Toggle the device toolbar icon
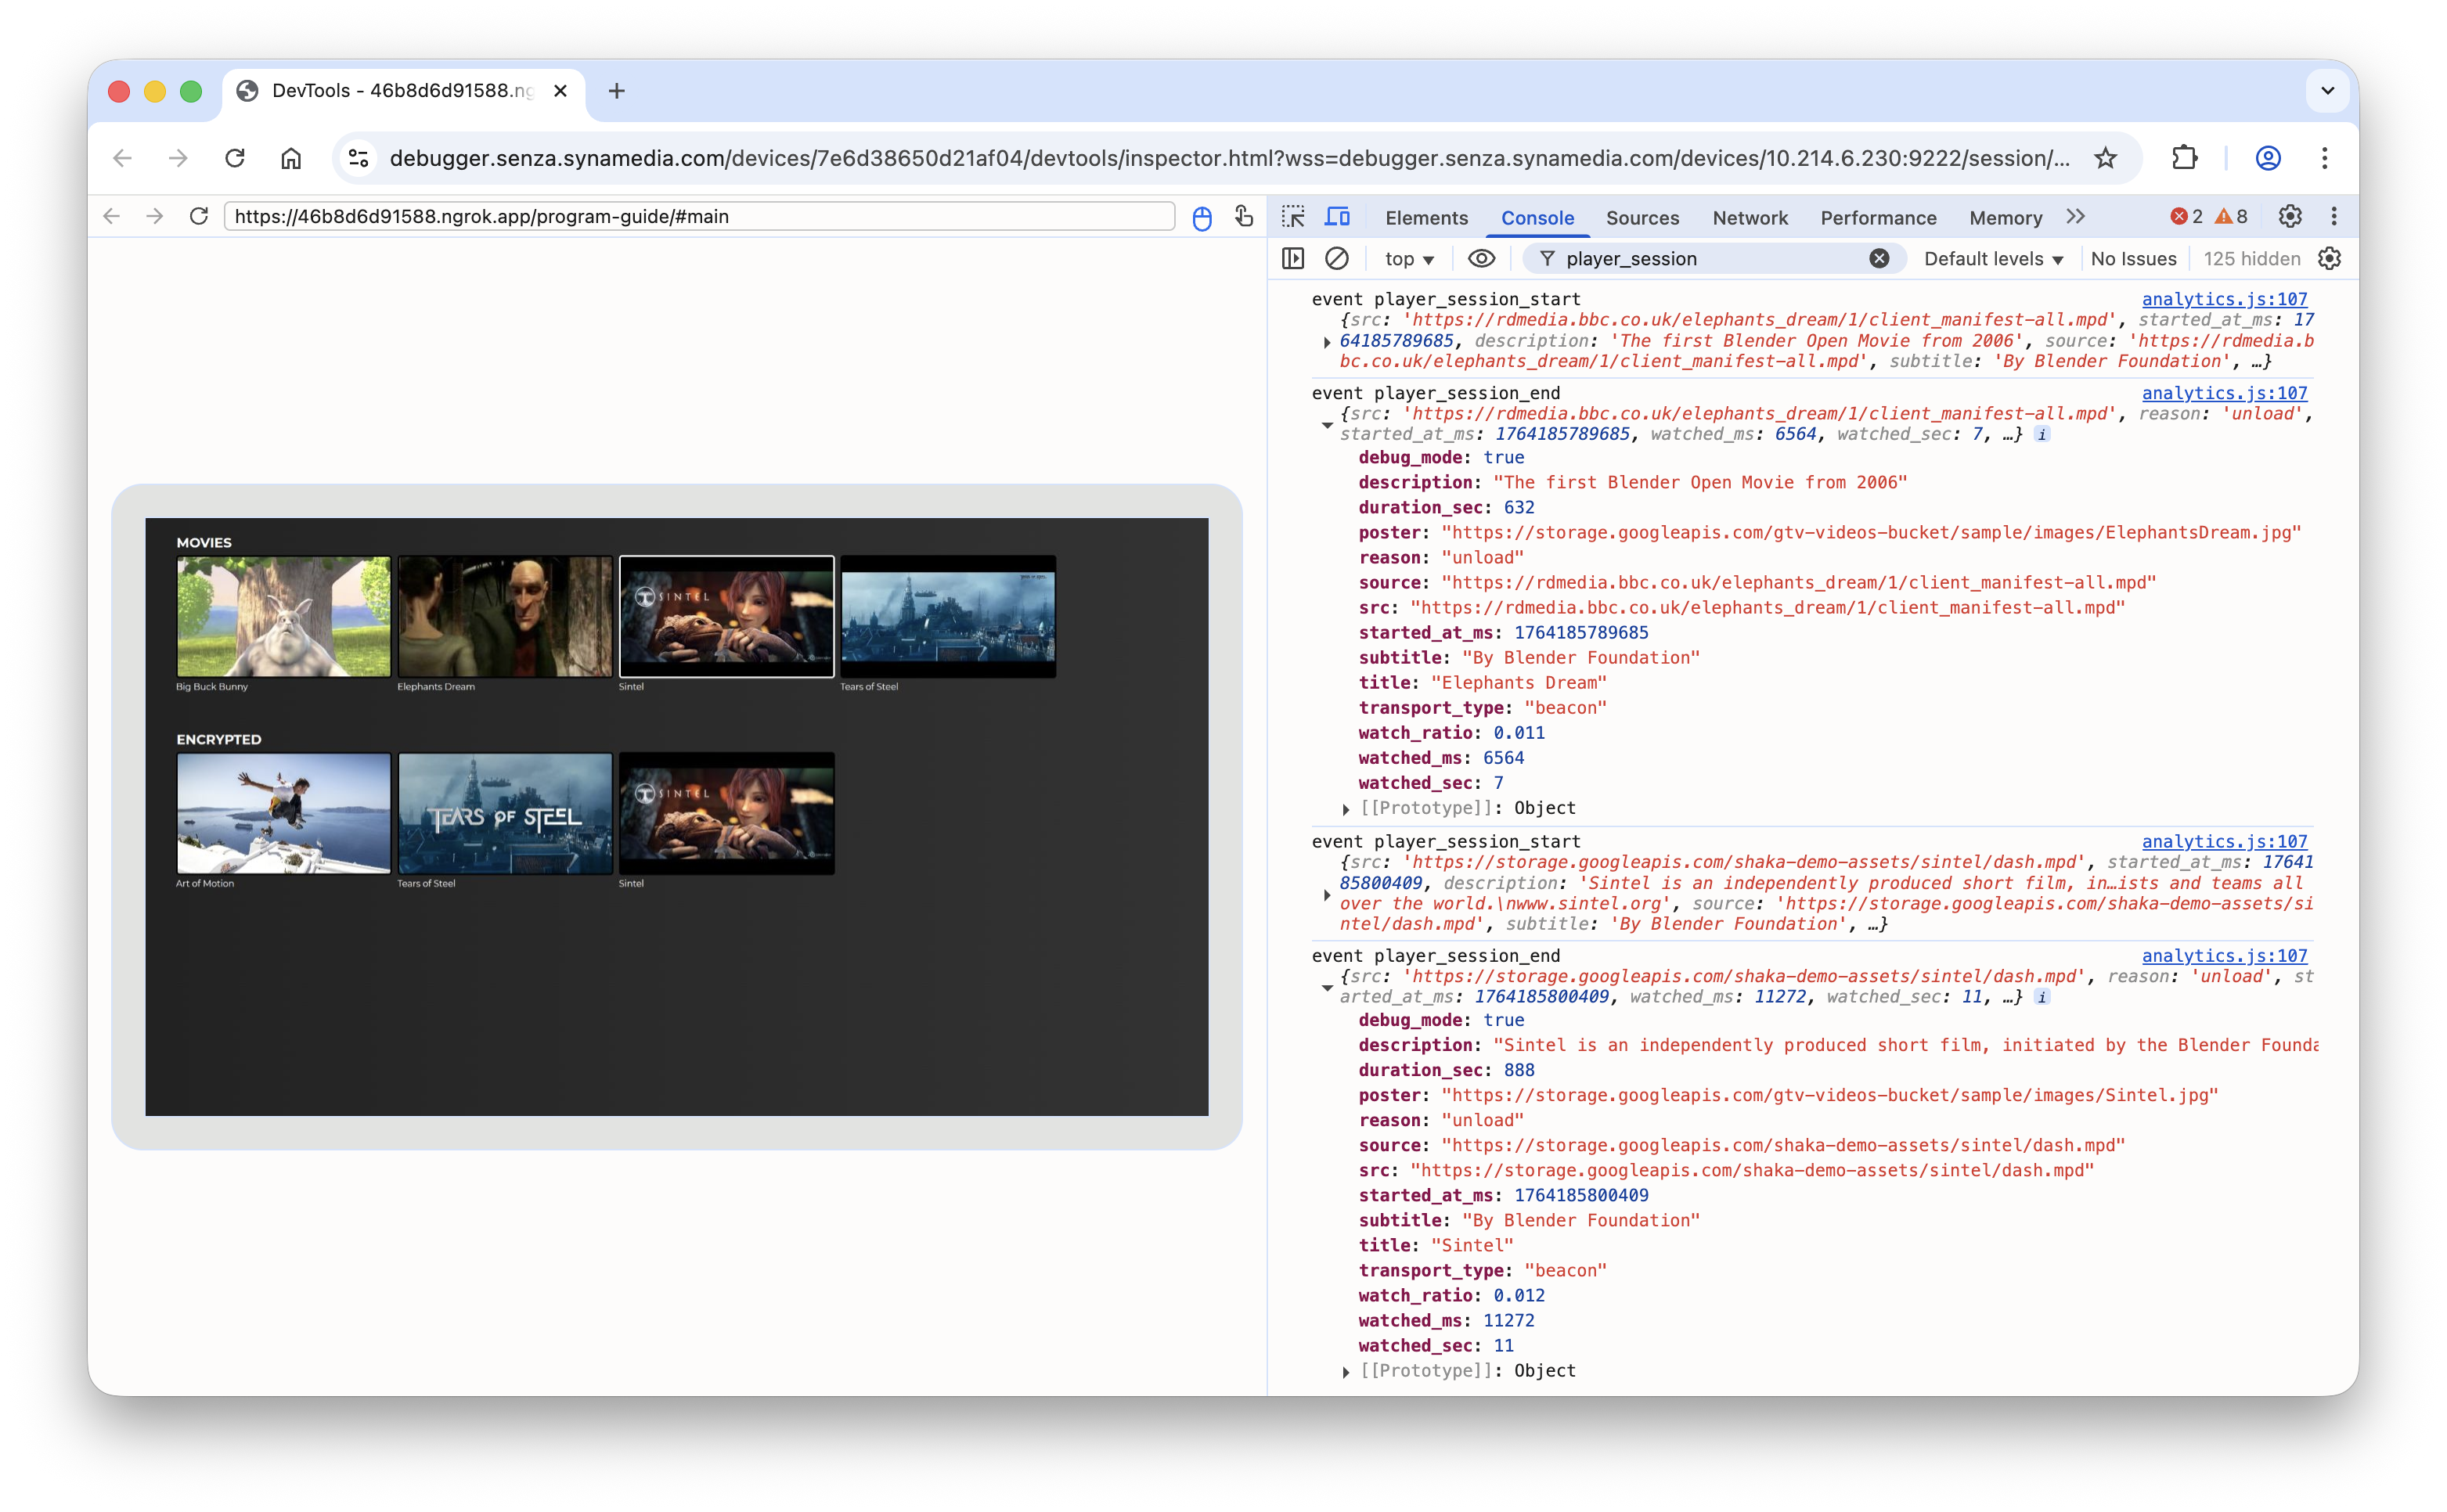Viewport: 2447px width, 1512px height. click(1337, 217)
